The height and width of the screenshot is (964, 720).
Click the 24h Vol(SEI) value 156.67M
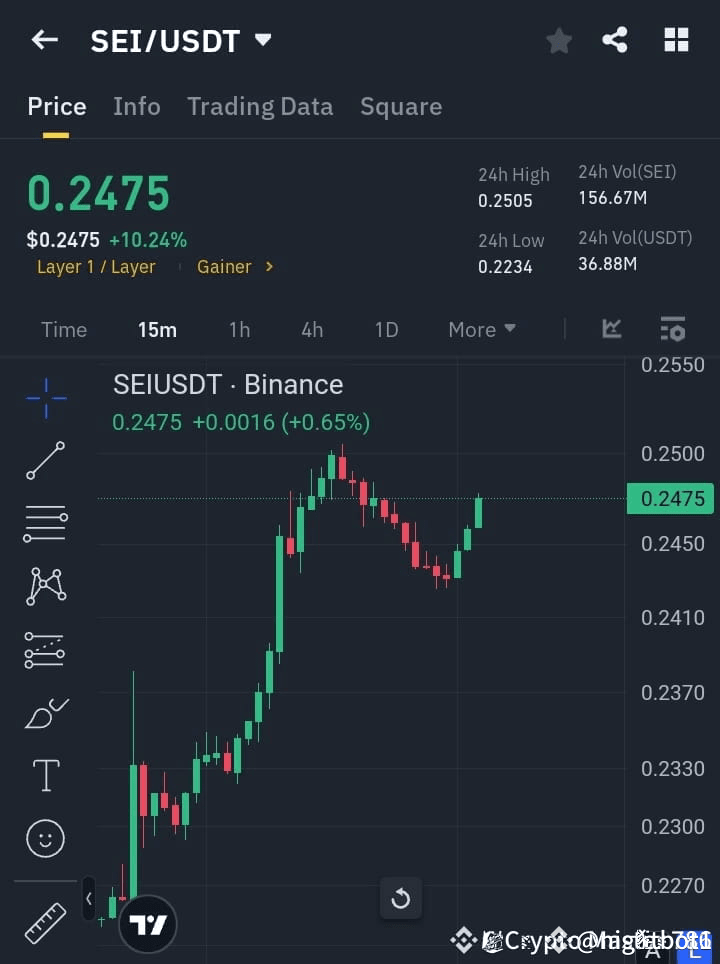[x=612, y=198]
